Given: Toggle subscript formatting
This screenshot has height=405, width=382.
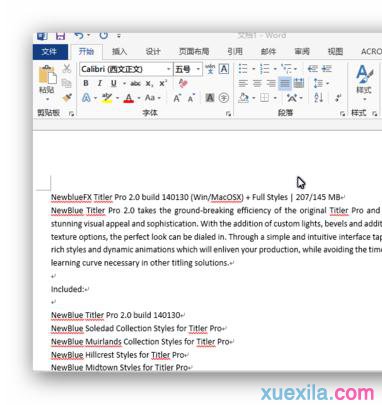Looking at the screenshot, I should [x=149, y=84].
